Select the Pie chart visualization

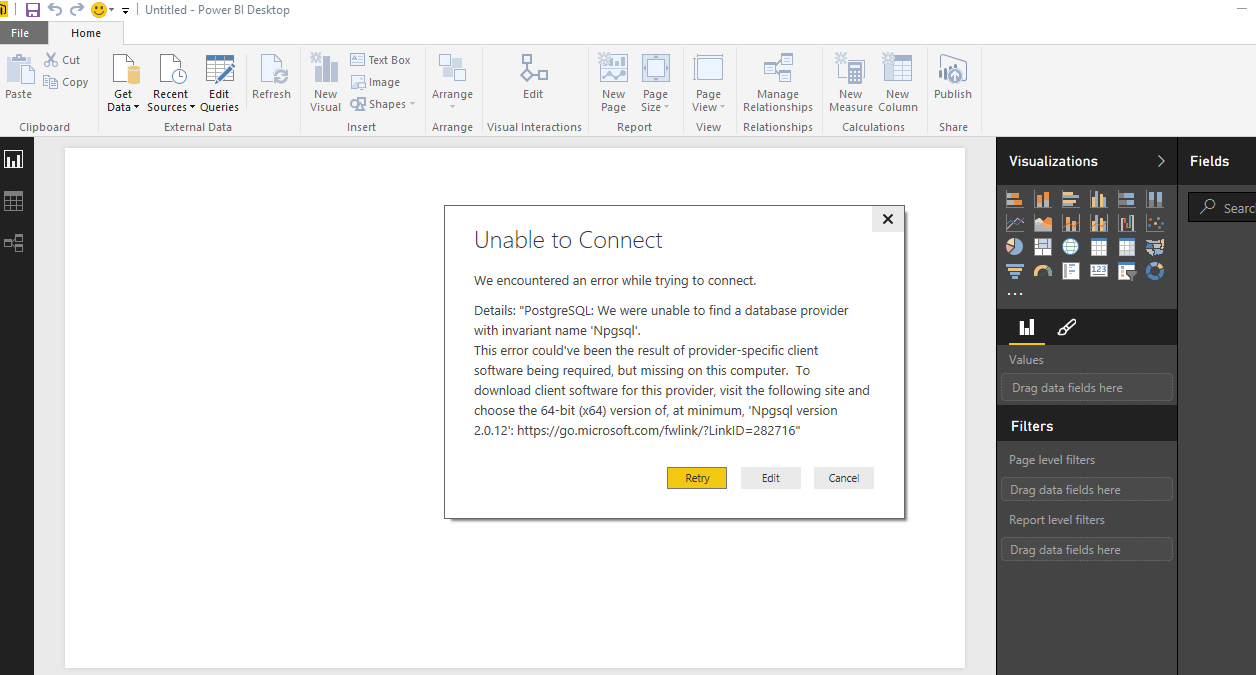pos(1014,246)
